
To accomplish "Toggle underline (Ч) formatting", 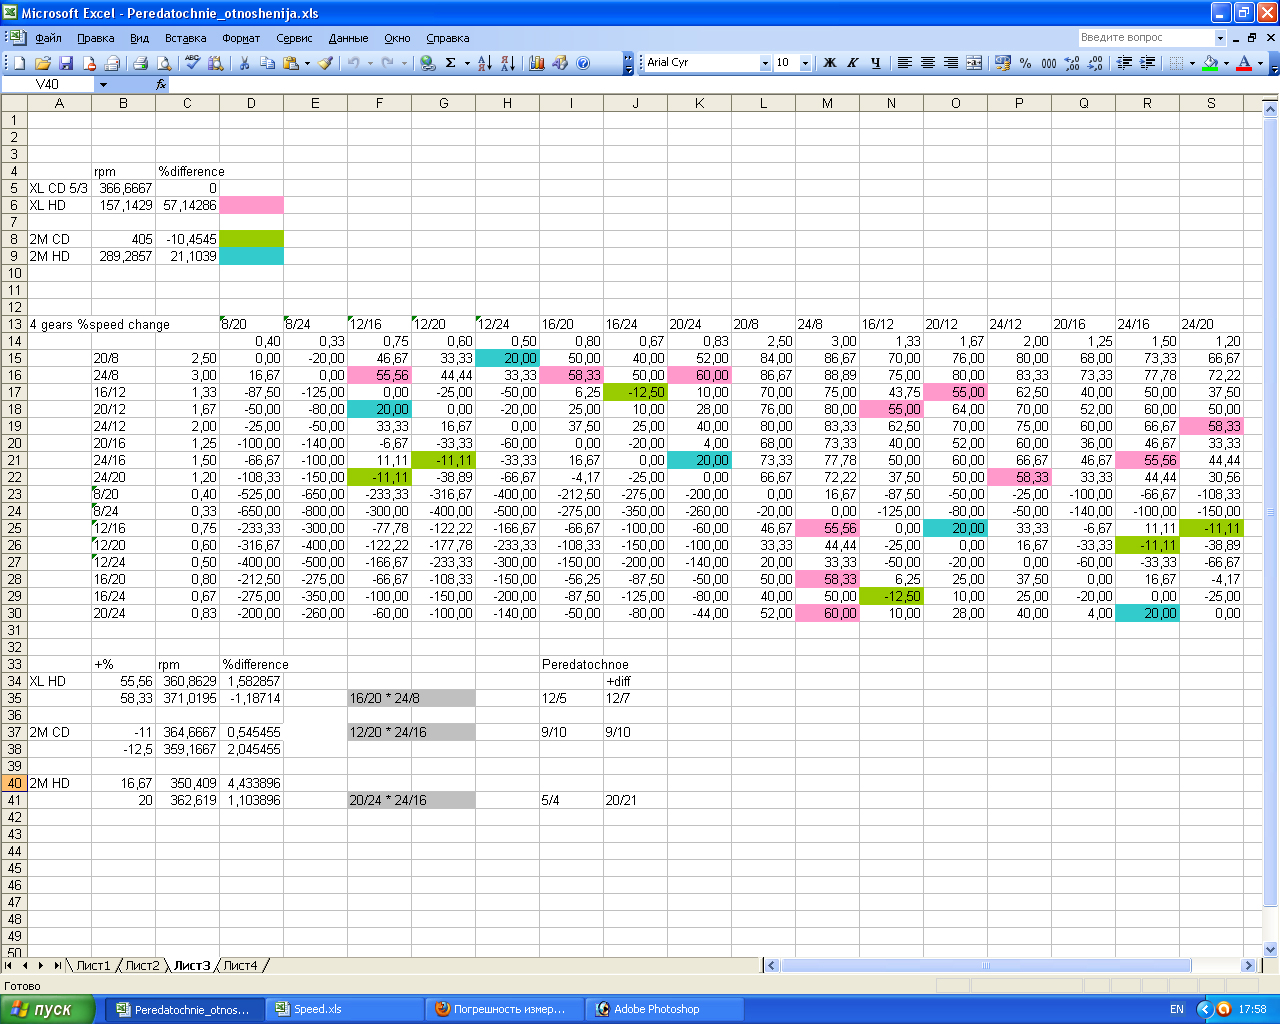I will [x=875, y=63].
